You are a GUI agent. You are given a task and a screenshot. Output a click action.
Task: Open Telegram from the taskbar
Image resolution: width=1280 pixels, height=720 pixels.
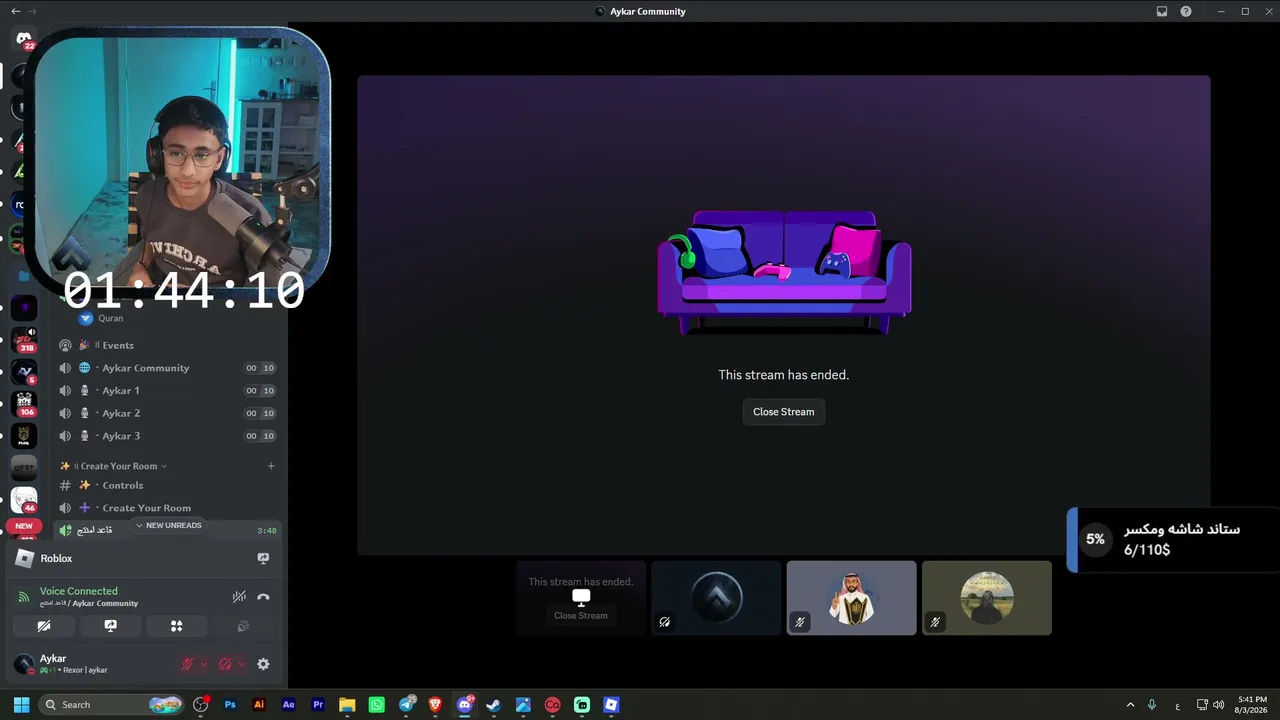406,705
